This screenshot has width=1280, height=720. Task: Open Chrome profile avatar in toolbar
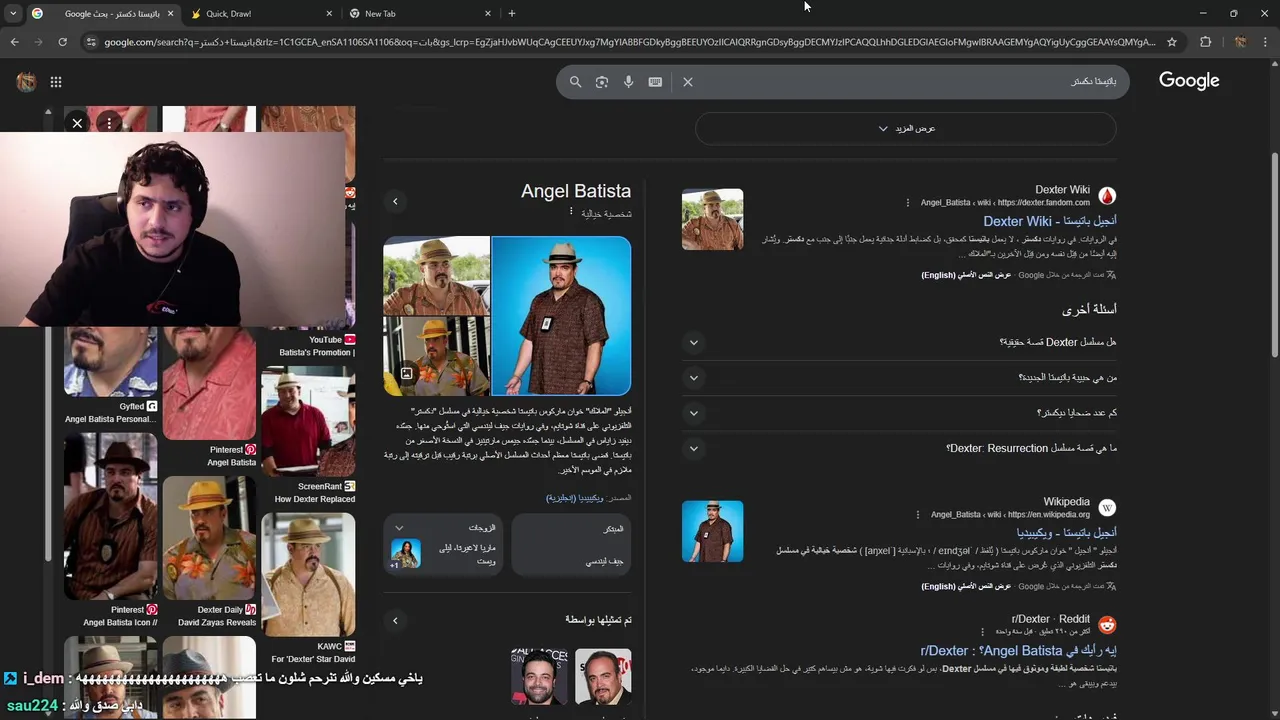(x=1240, y=42)
